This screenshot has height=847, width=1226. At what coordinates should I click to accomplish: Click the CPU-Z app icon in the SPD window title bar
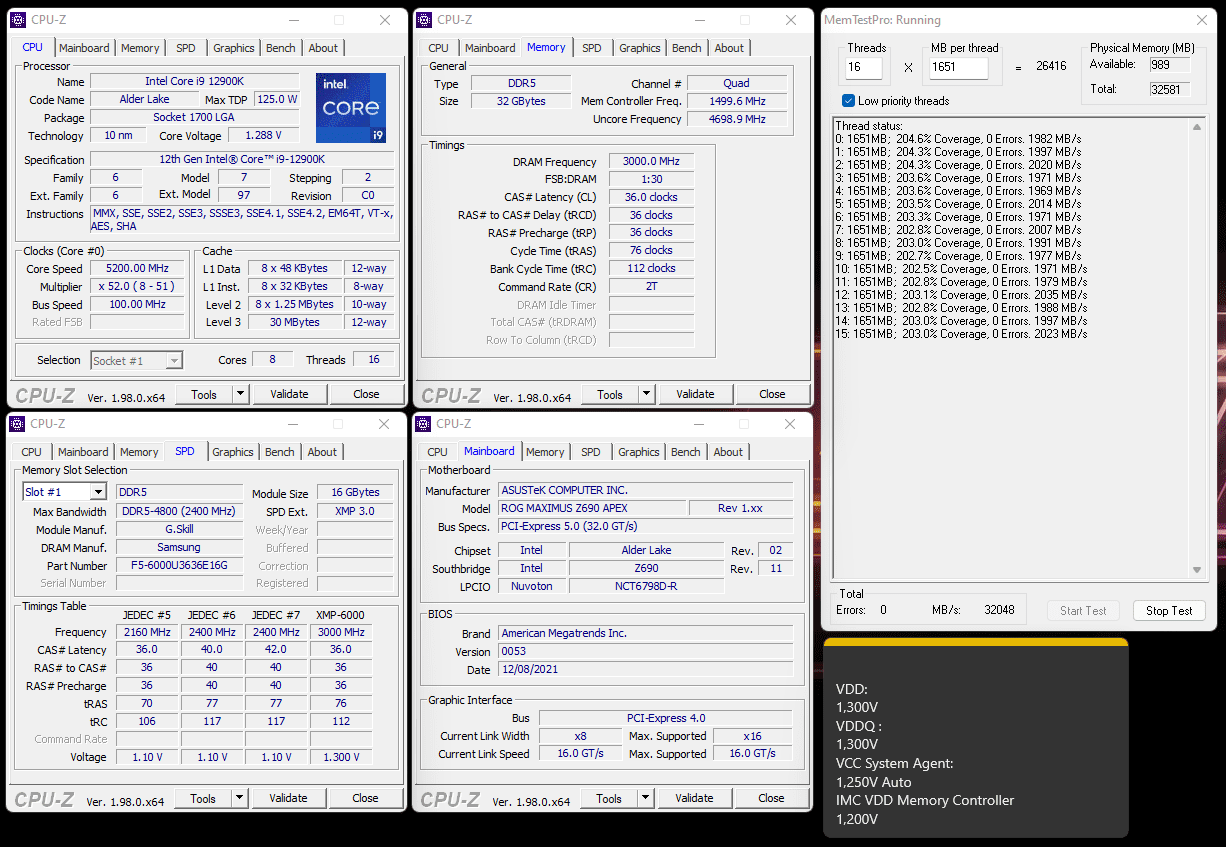pos(17,424)
